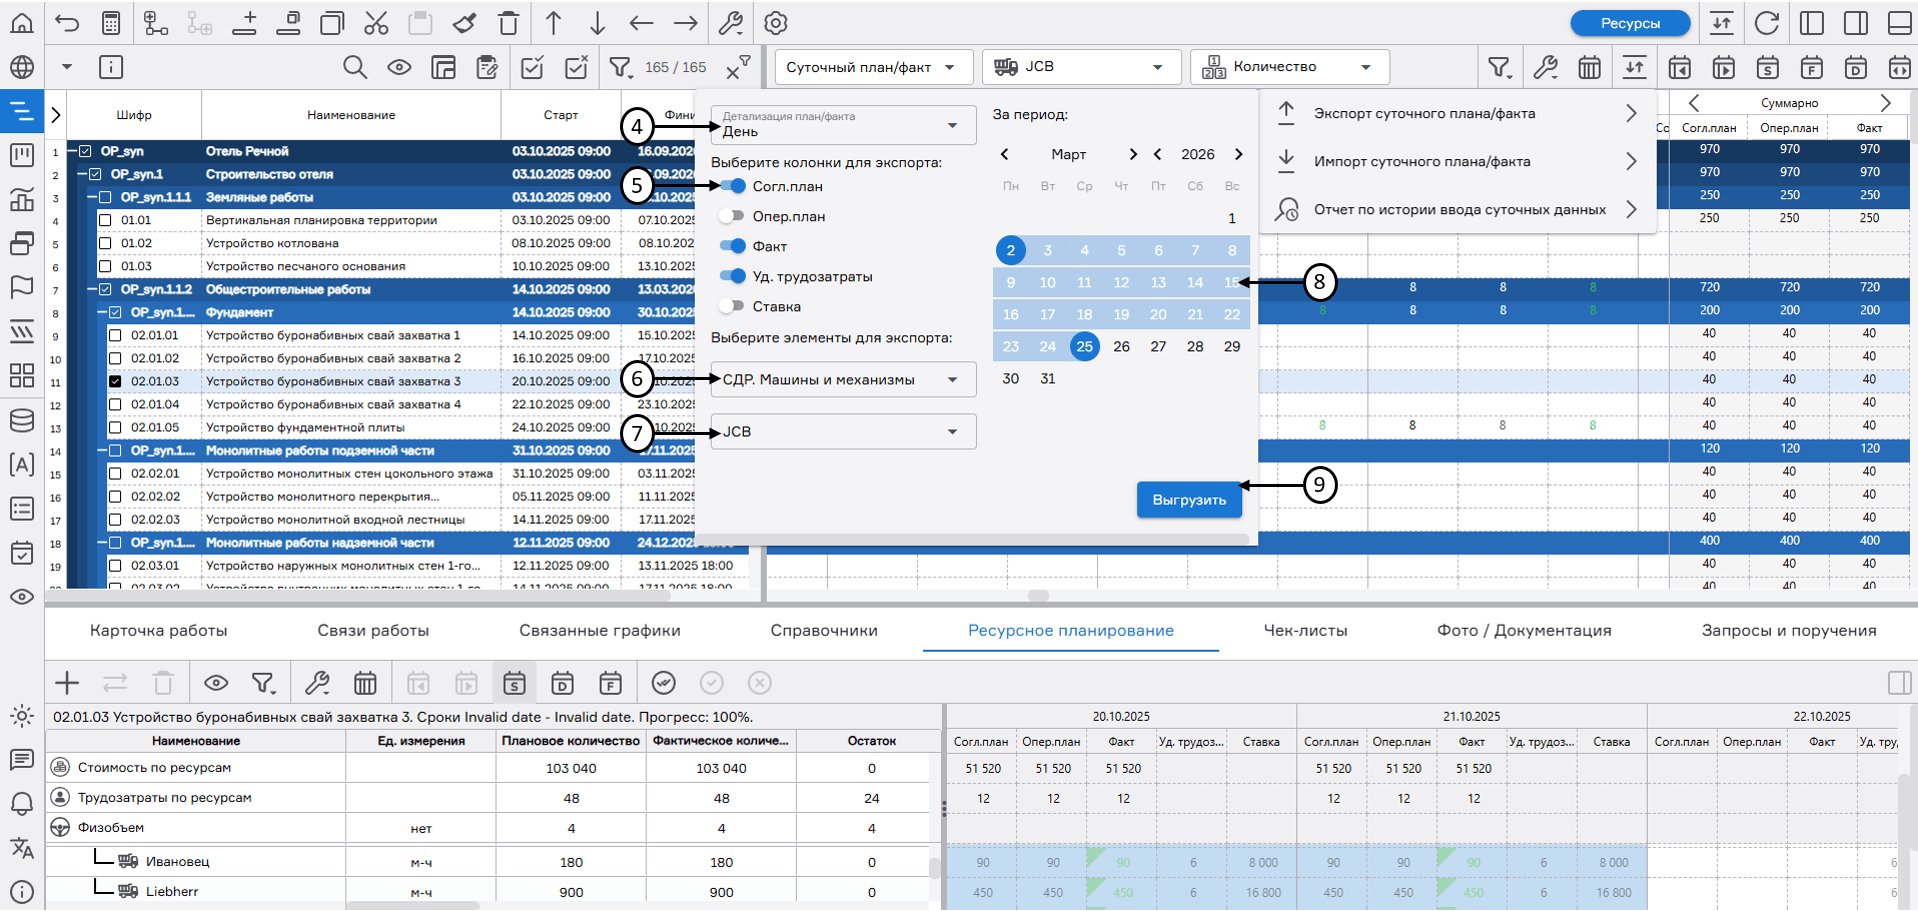Switch to the Чек-листы tab
The width and height of the screenshot is (1918, 911).
coord(1305,630)
